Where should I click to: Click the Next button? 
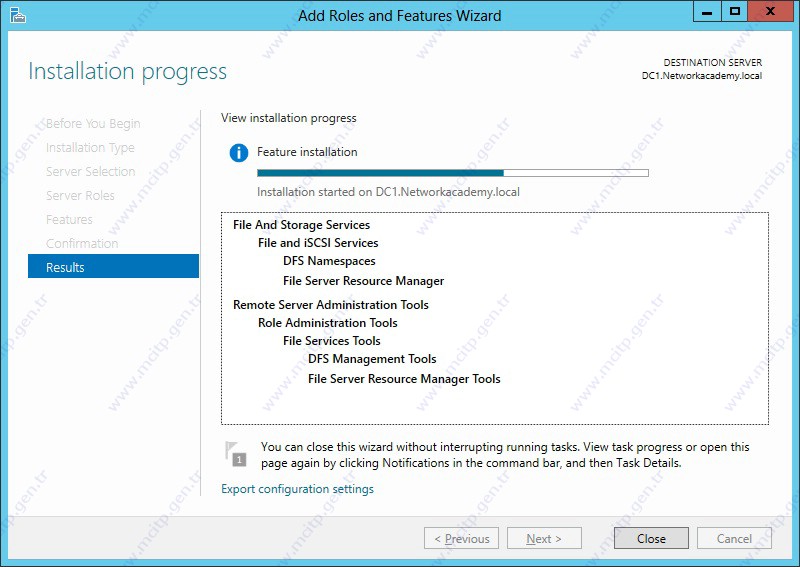544,538
